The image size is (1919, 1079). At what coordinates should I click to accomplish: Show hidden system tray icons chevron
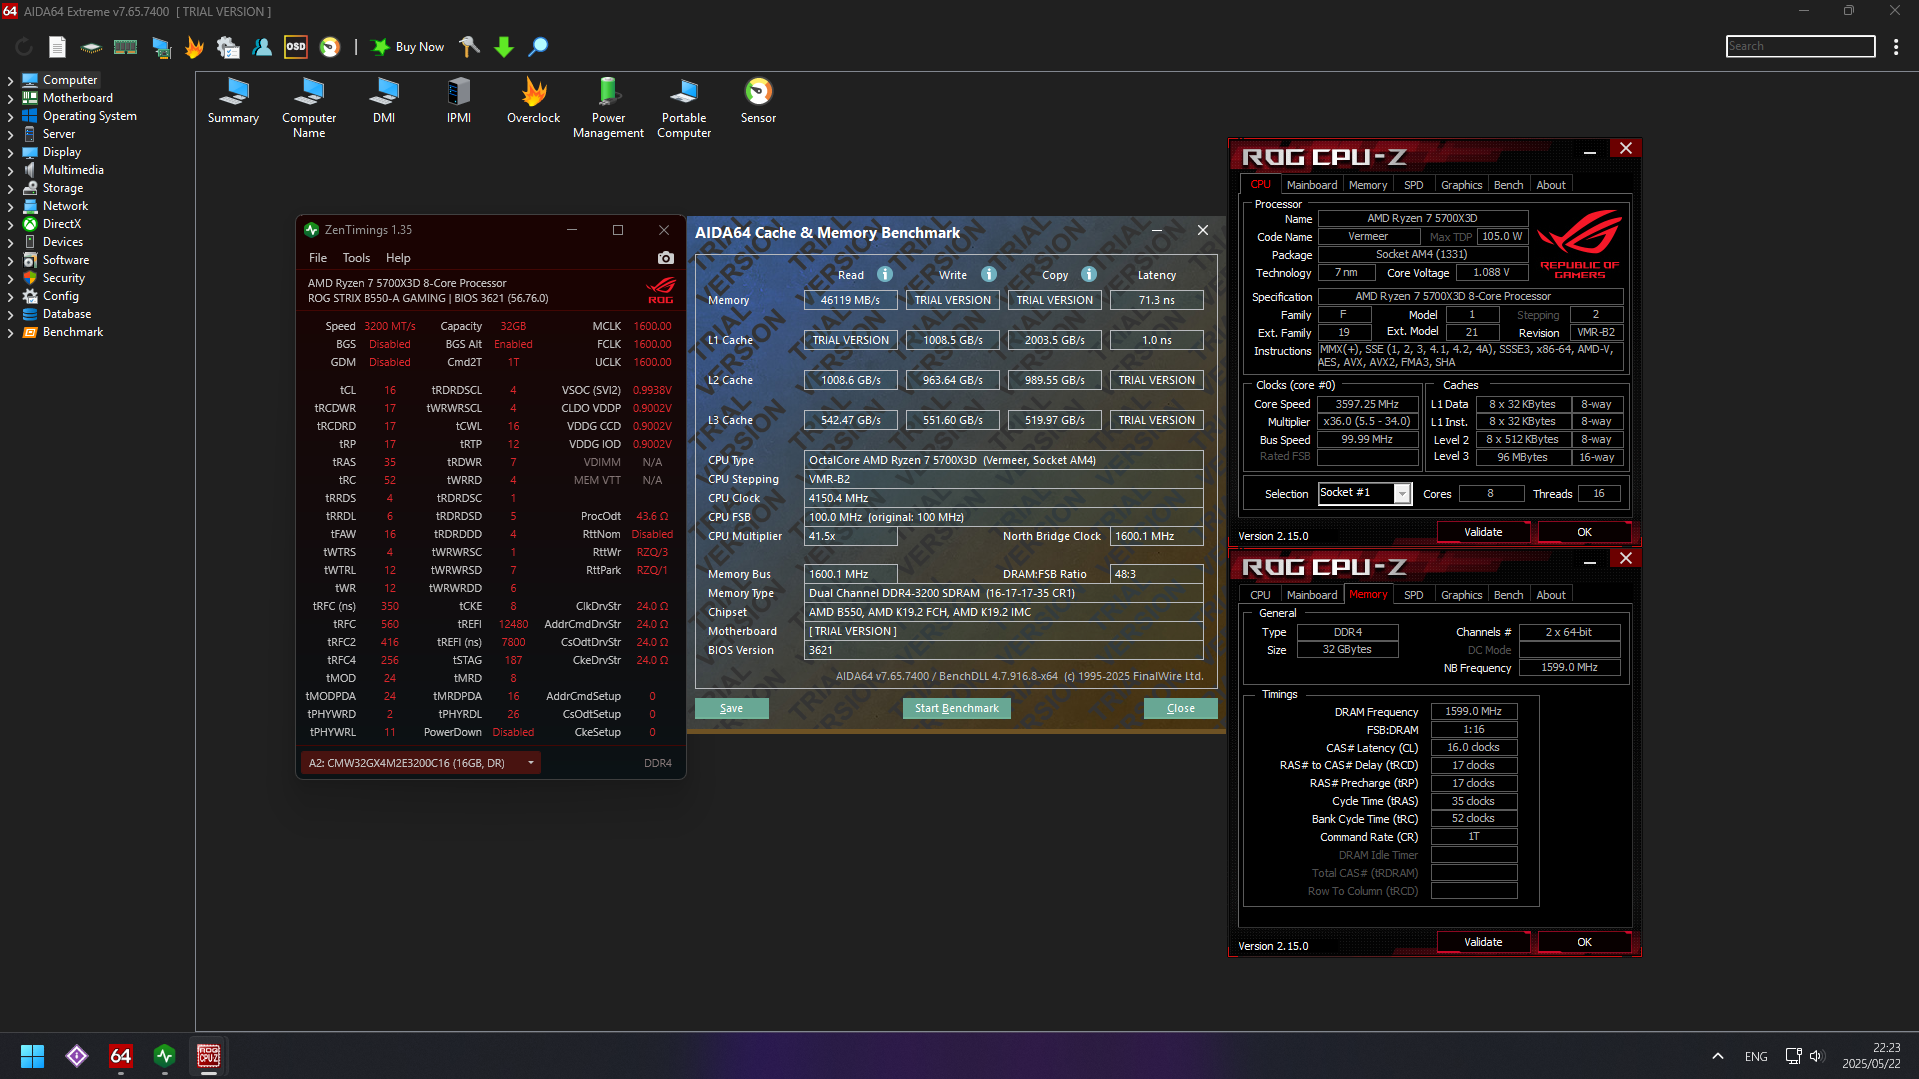pyautogui.click(x=1717, y=1056)
